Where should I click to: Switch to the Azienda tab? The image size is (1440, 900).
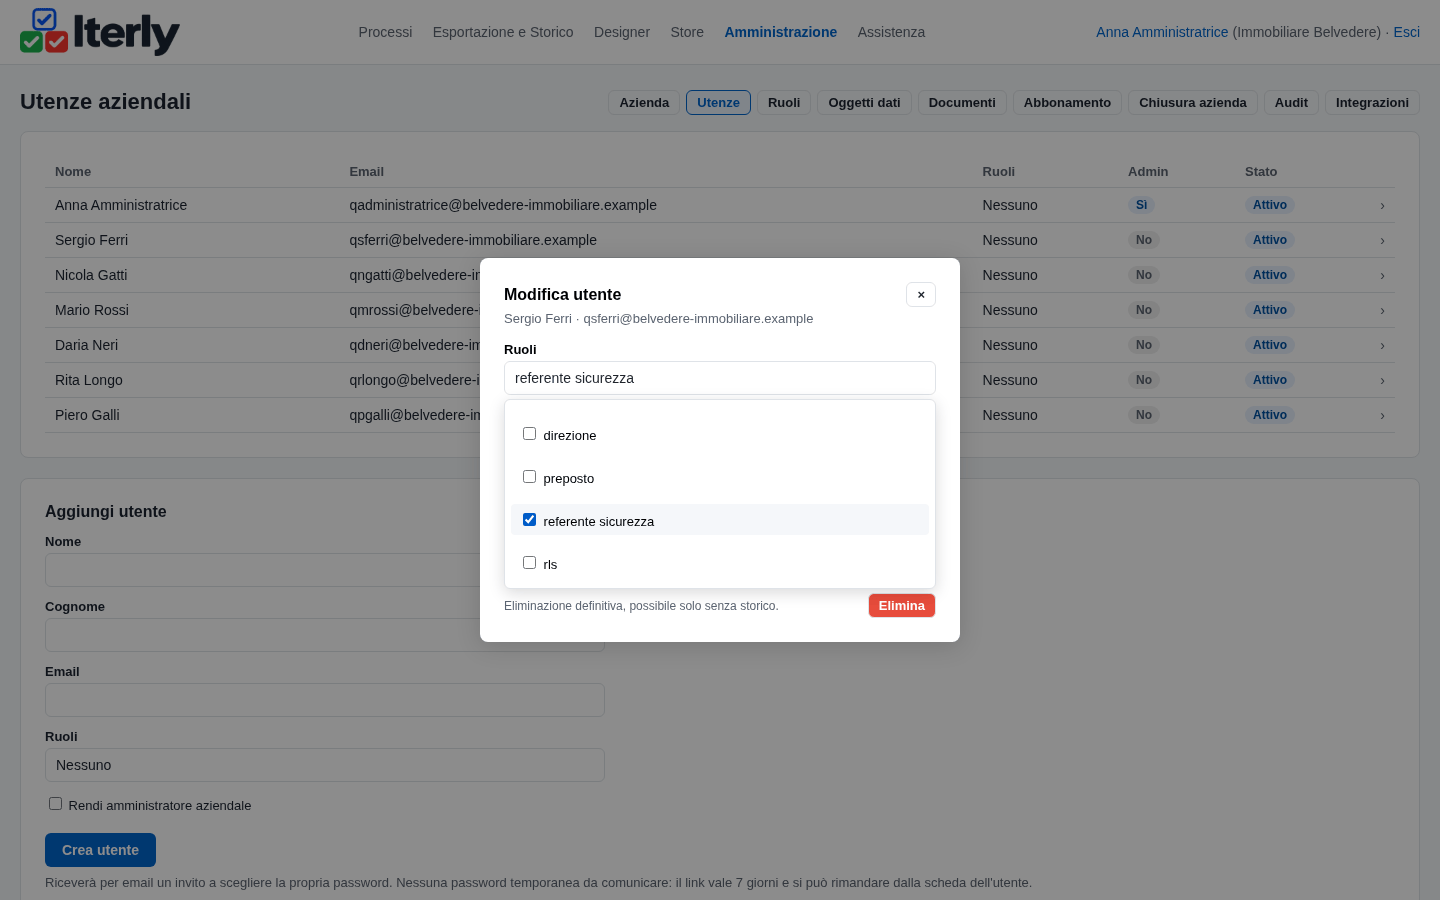(644, 102)
